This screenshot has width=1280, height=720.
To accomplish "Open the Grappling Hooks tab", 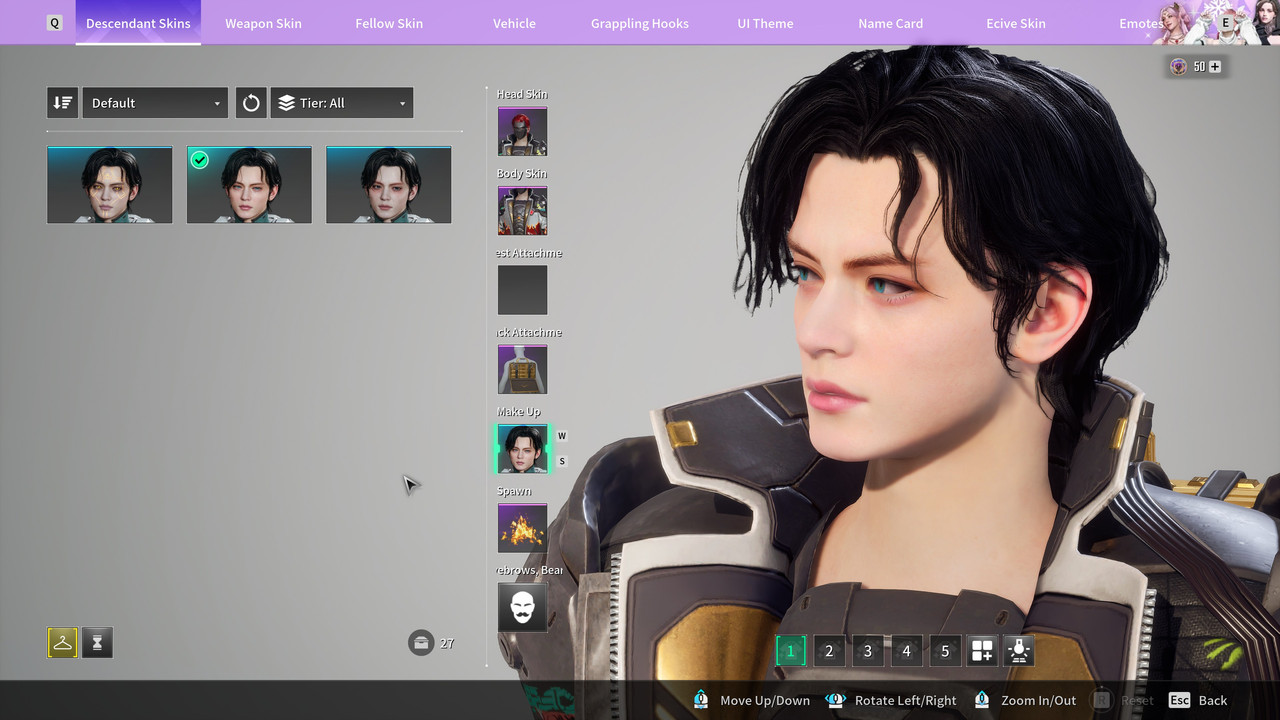I will coord(640,23).
